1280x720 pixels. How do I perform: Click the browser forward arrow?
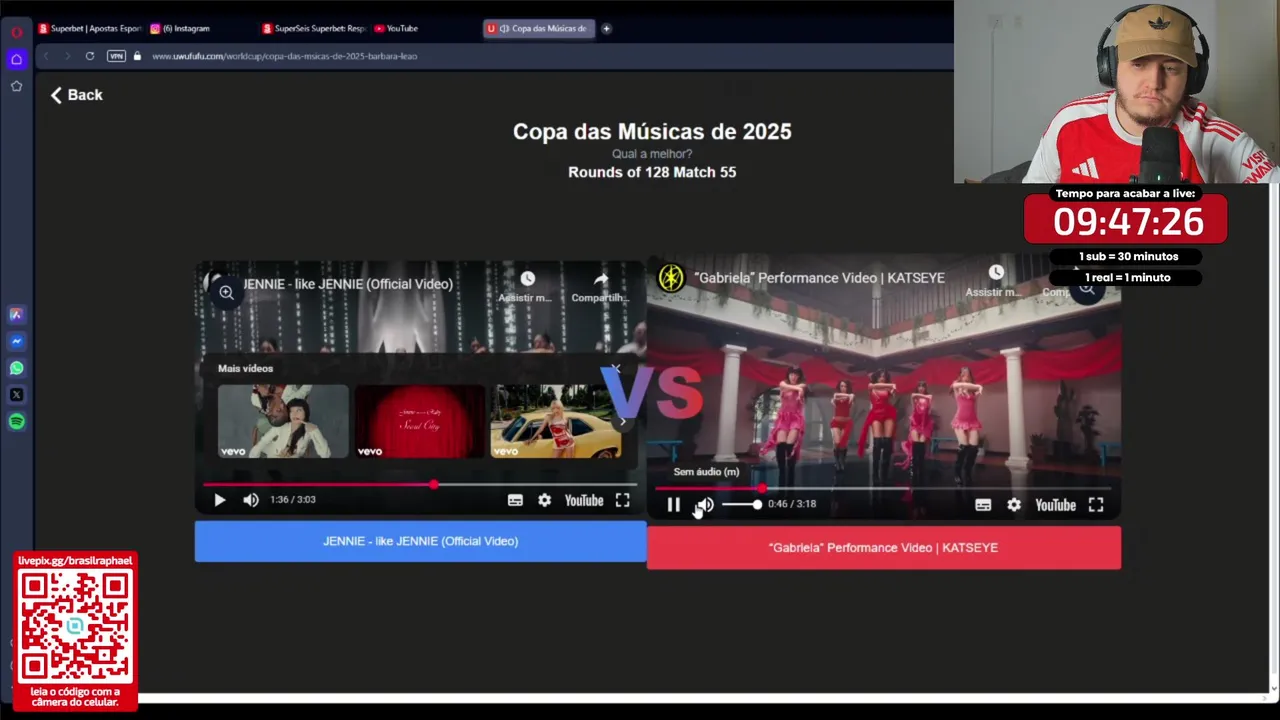coord(67,56)
